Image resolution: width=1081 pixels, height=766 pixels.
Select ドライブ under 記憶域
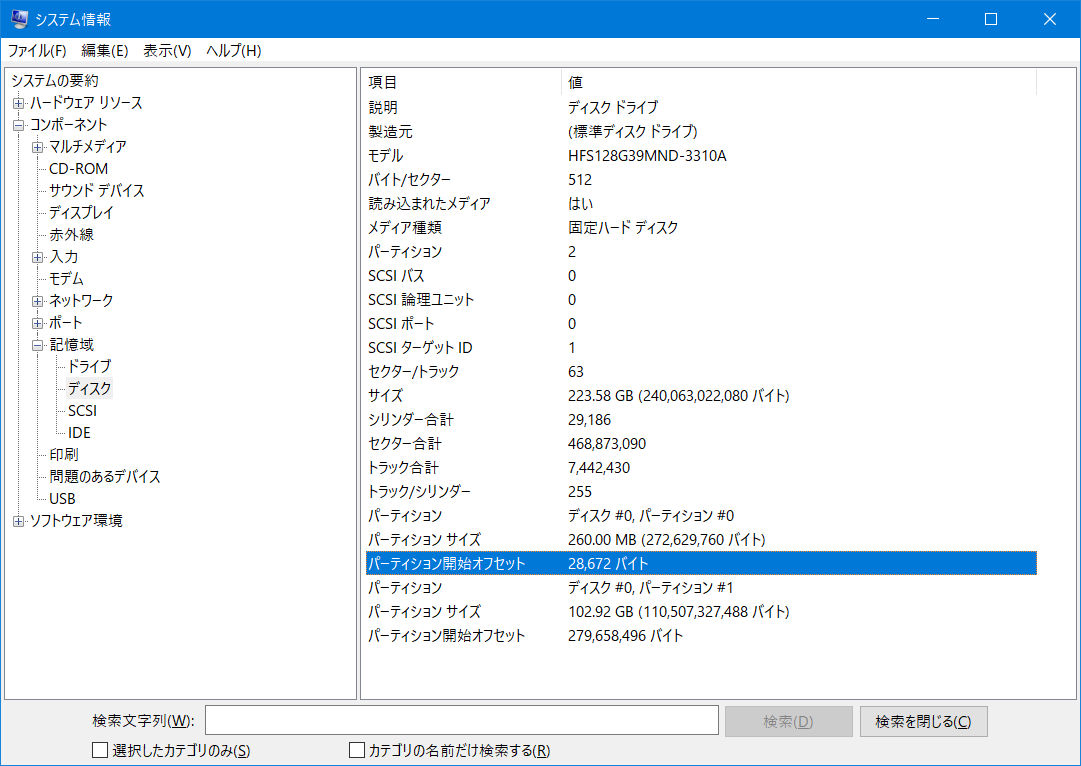pos(89,367)
